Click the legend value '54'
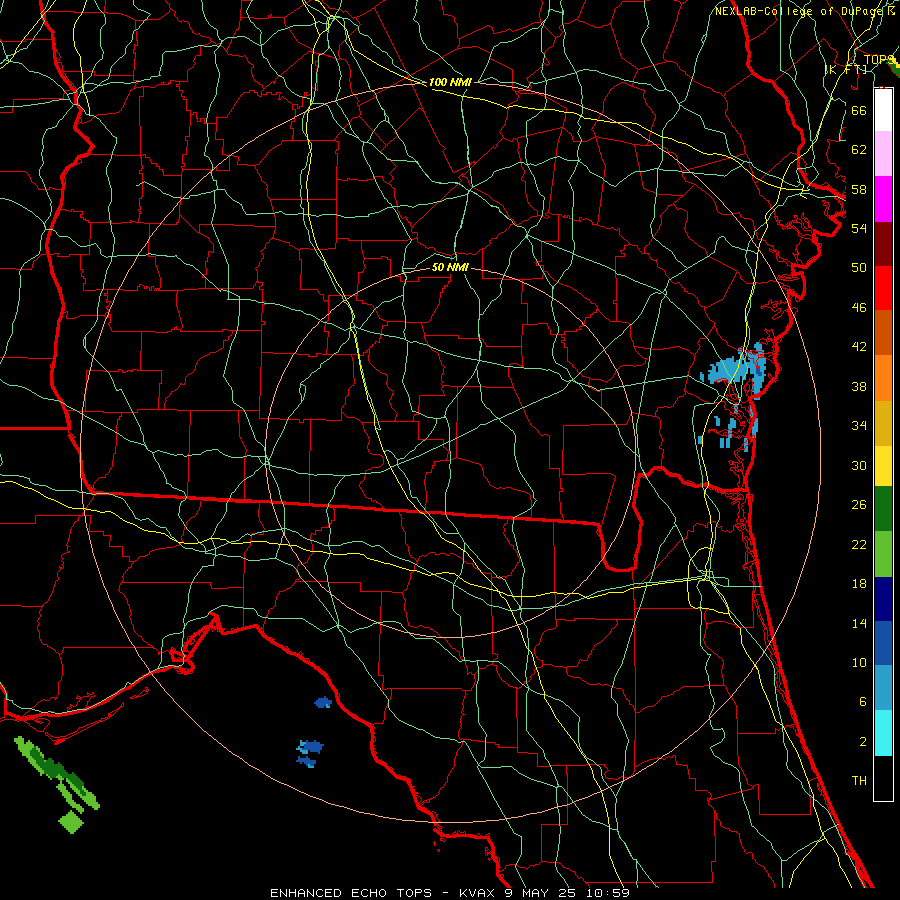The width and height of the screenshot is (900, 900). pos(859,228)
